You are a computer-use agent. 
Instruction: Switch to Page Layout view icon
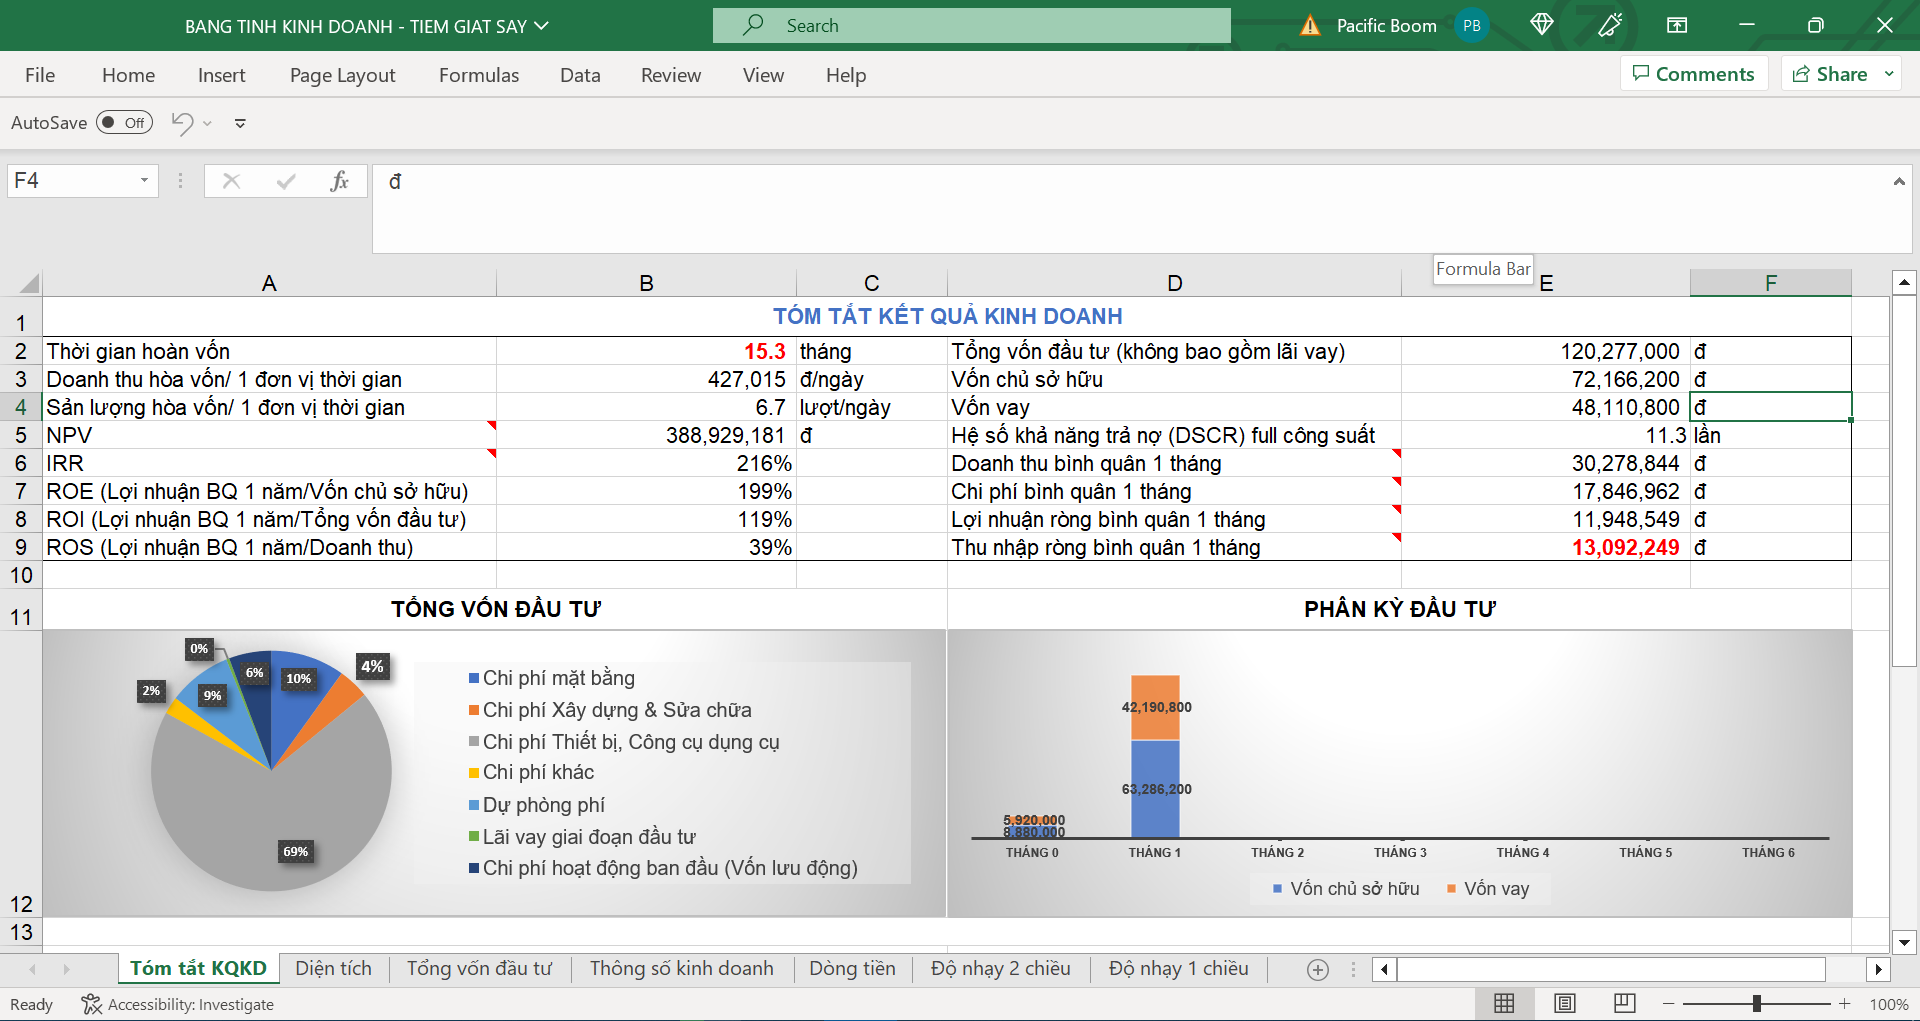tap(1565, 1003)
